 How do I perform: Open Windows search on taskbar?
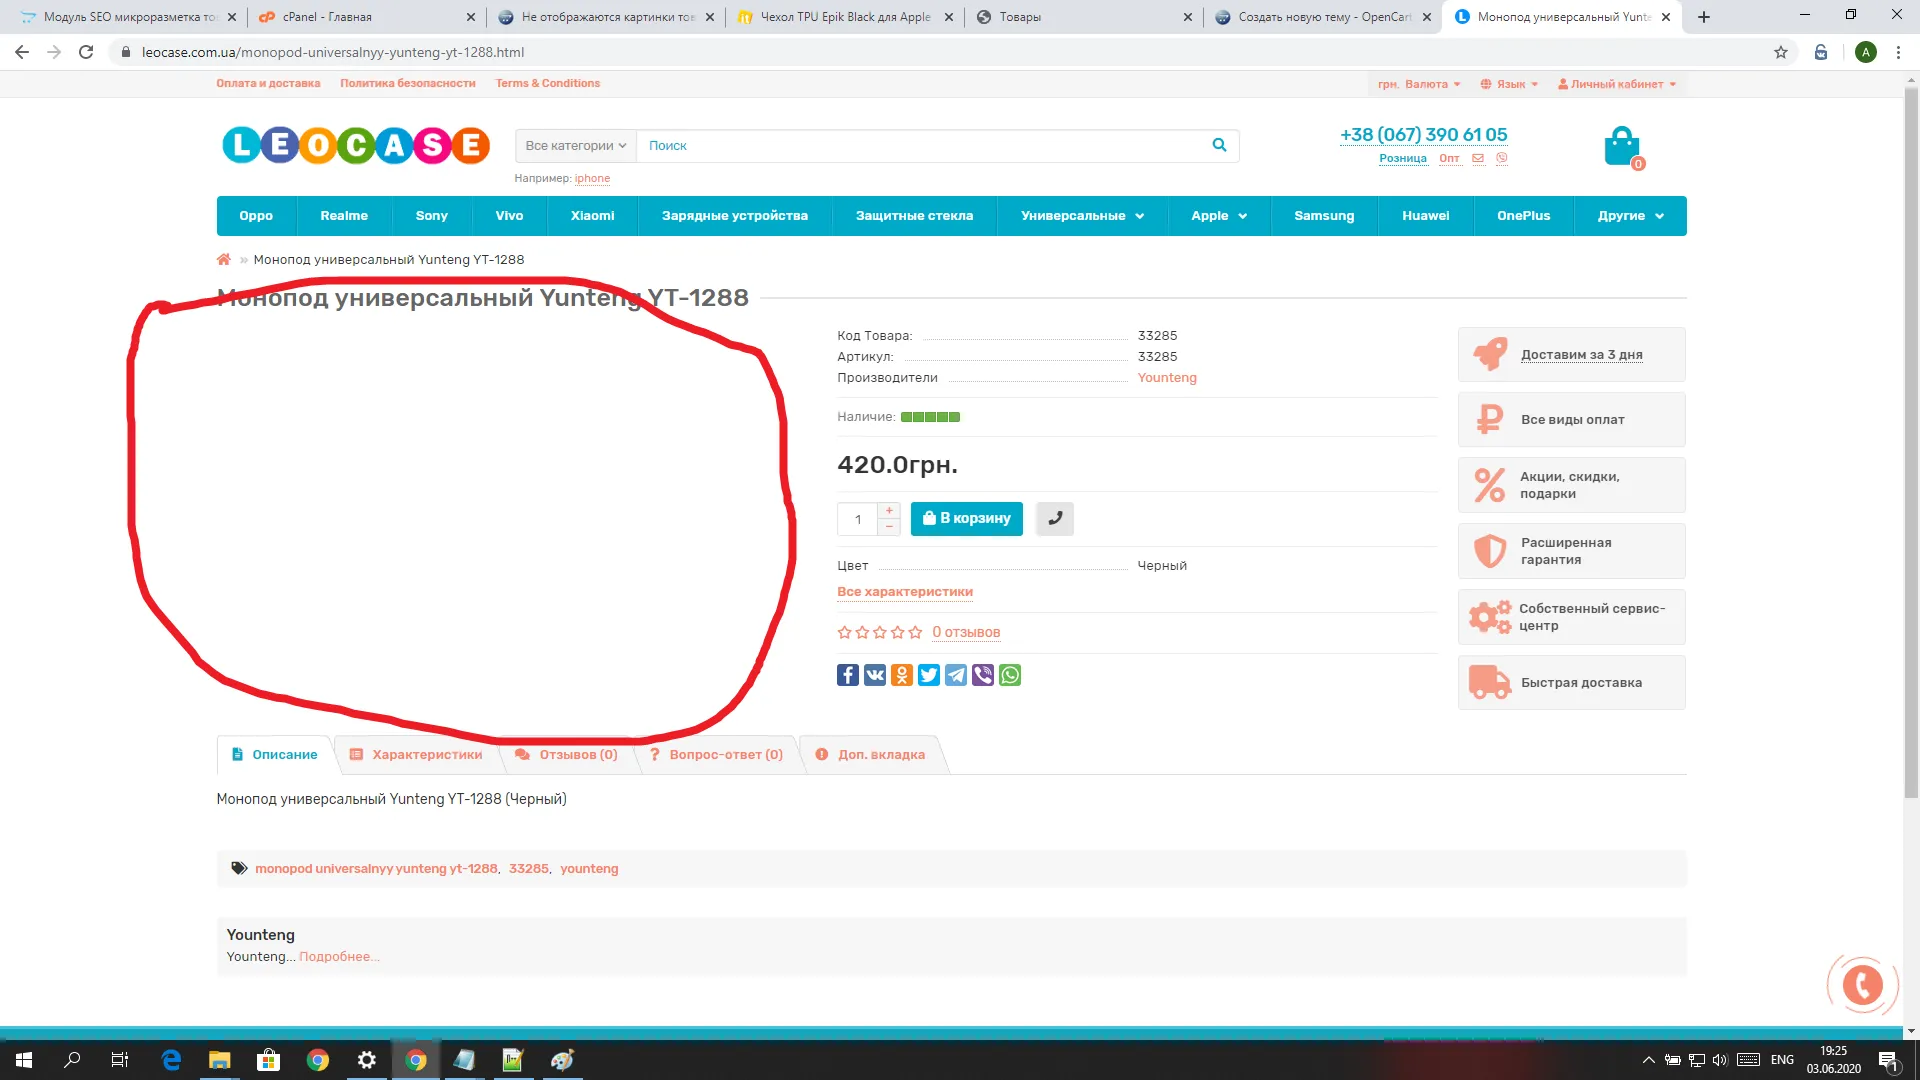[x=72, y=1060]
